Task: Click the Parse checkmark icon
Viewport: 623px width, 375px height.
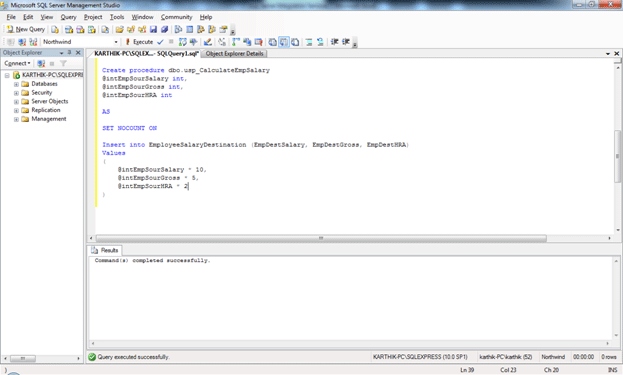Action: (x=160, y=42)
